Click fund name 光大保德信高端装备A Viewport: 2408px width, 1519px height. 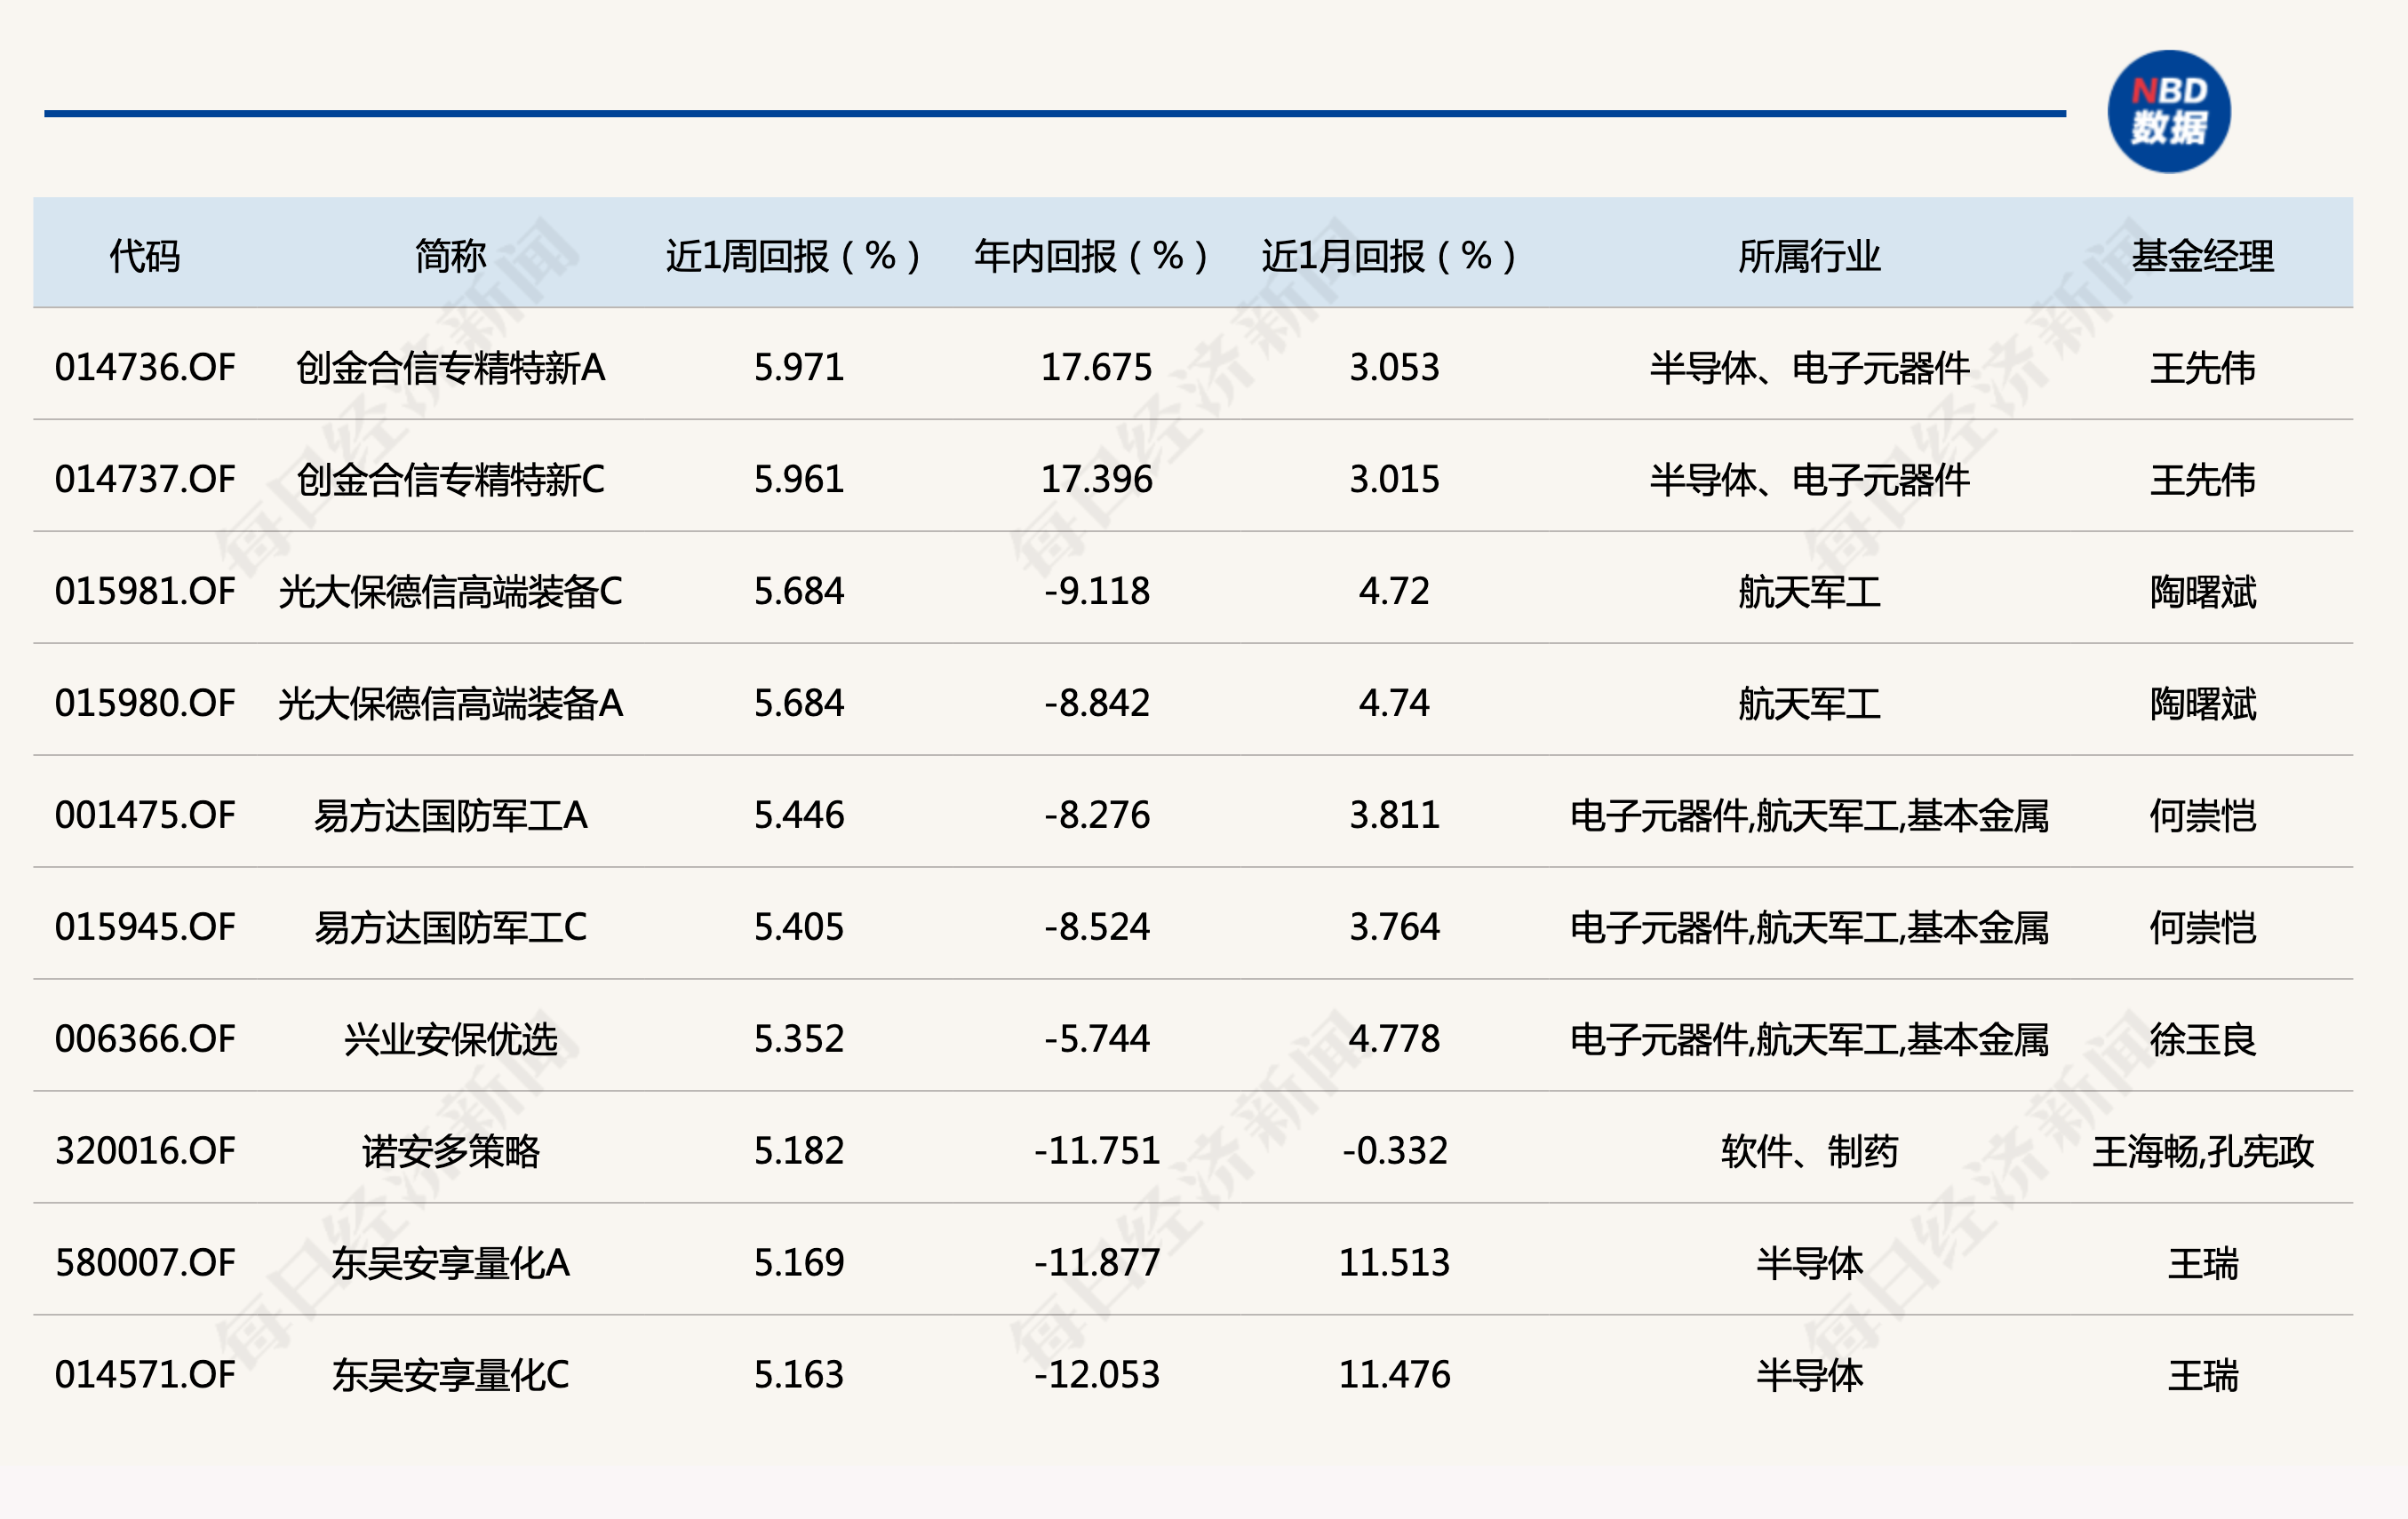451,703
